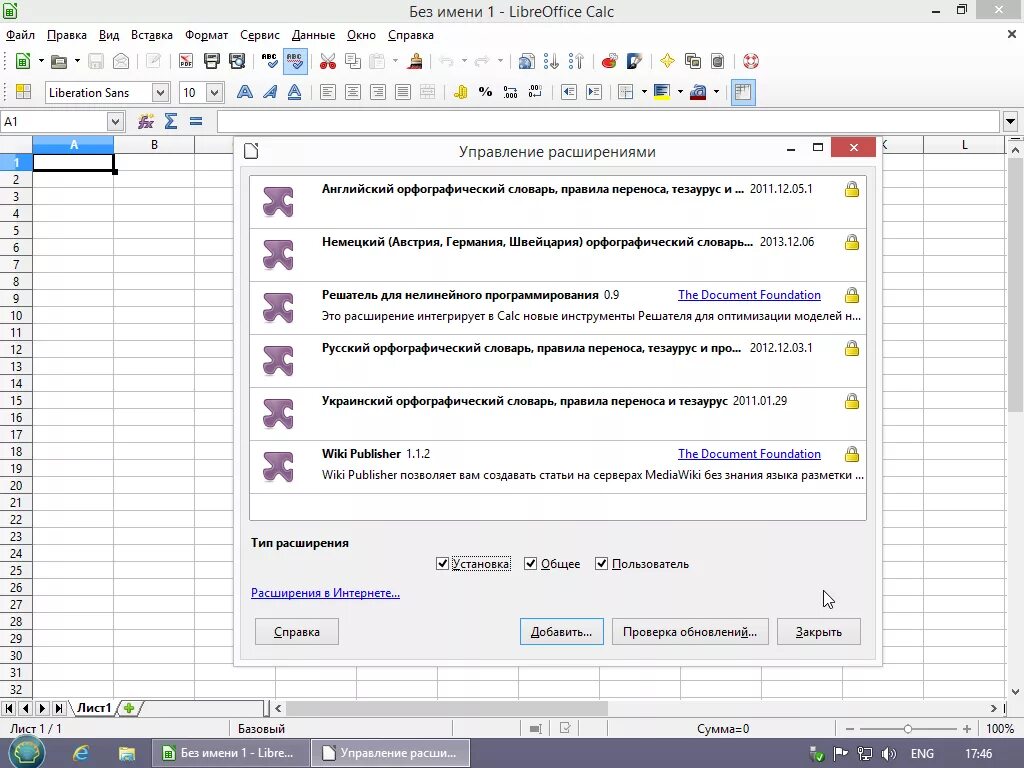Select the Wiki Publisher extension row
Viewport: 1024px width, 768px height.
[558, 467]
